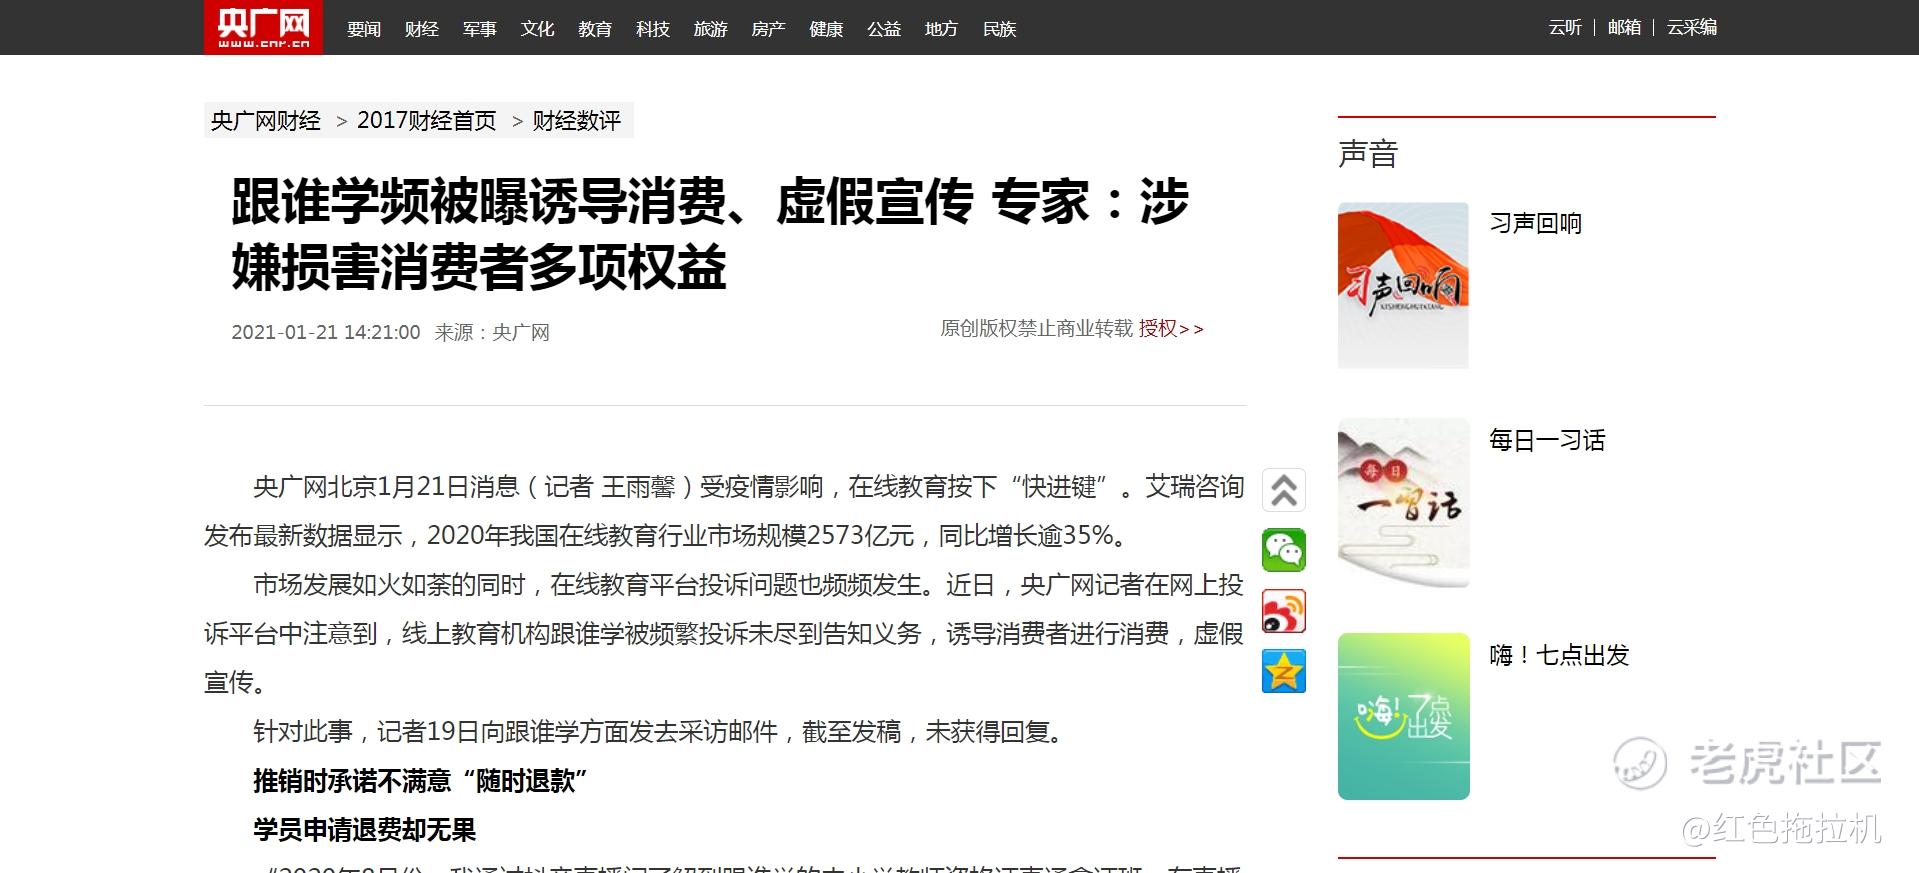Open 公益 in top navigation
Viewport: 1919px width, 873px height.
[x=884, y=29]
